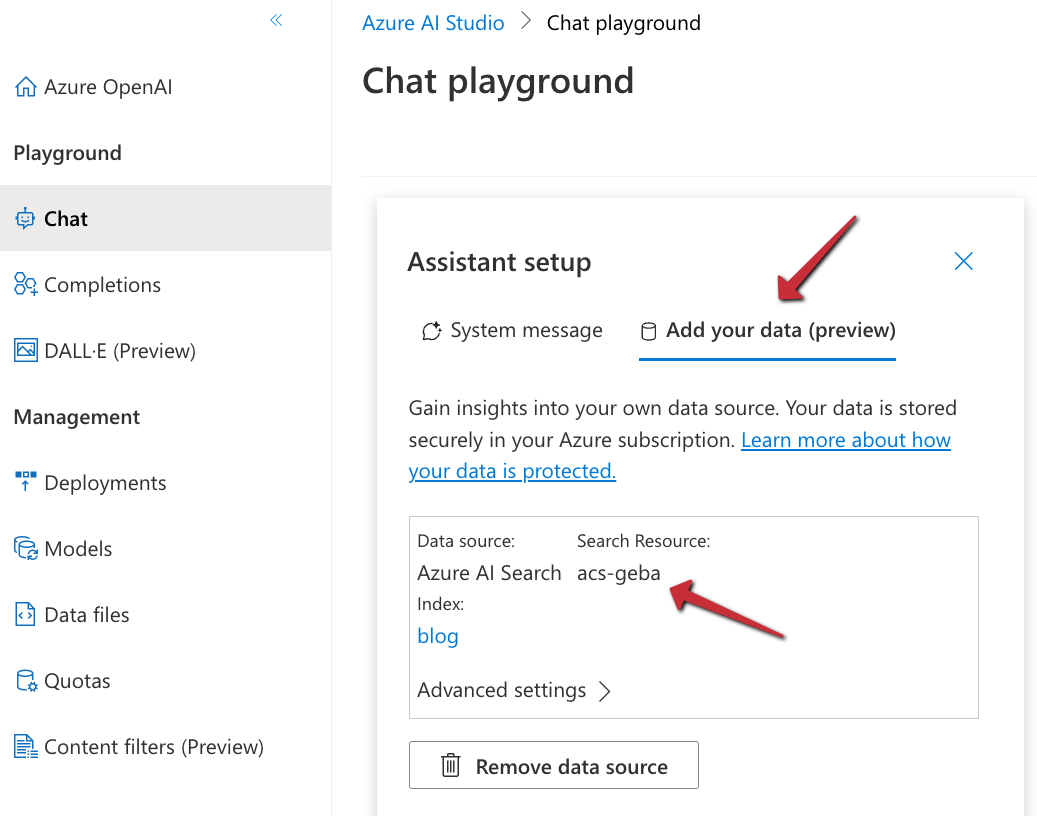Navigate to Content filters (Preview) page
Screen dimensions: 1037x816
click(153, 747)
